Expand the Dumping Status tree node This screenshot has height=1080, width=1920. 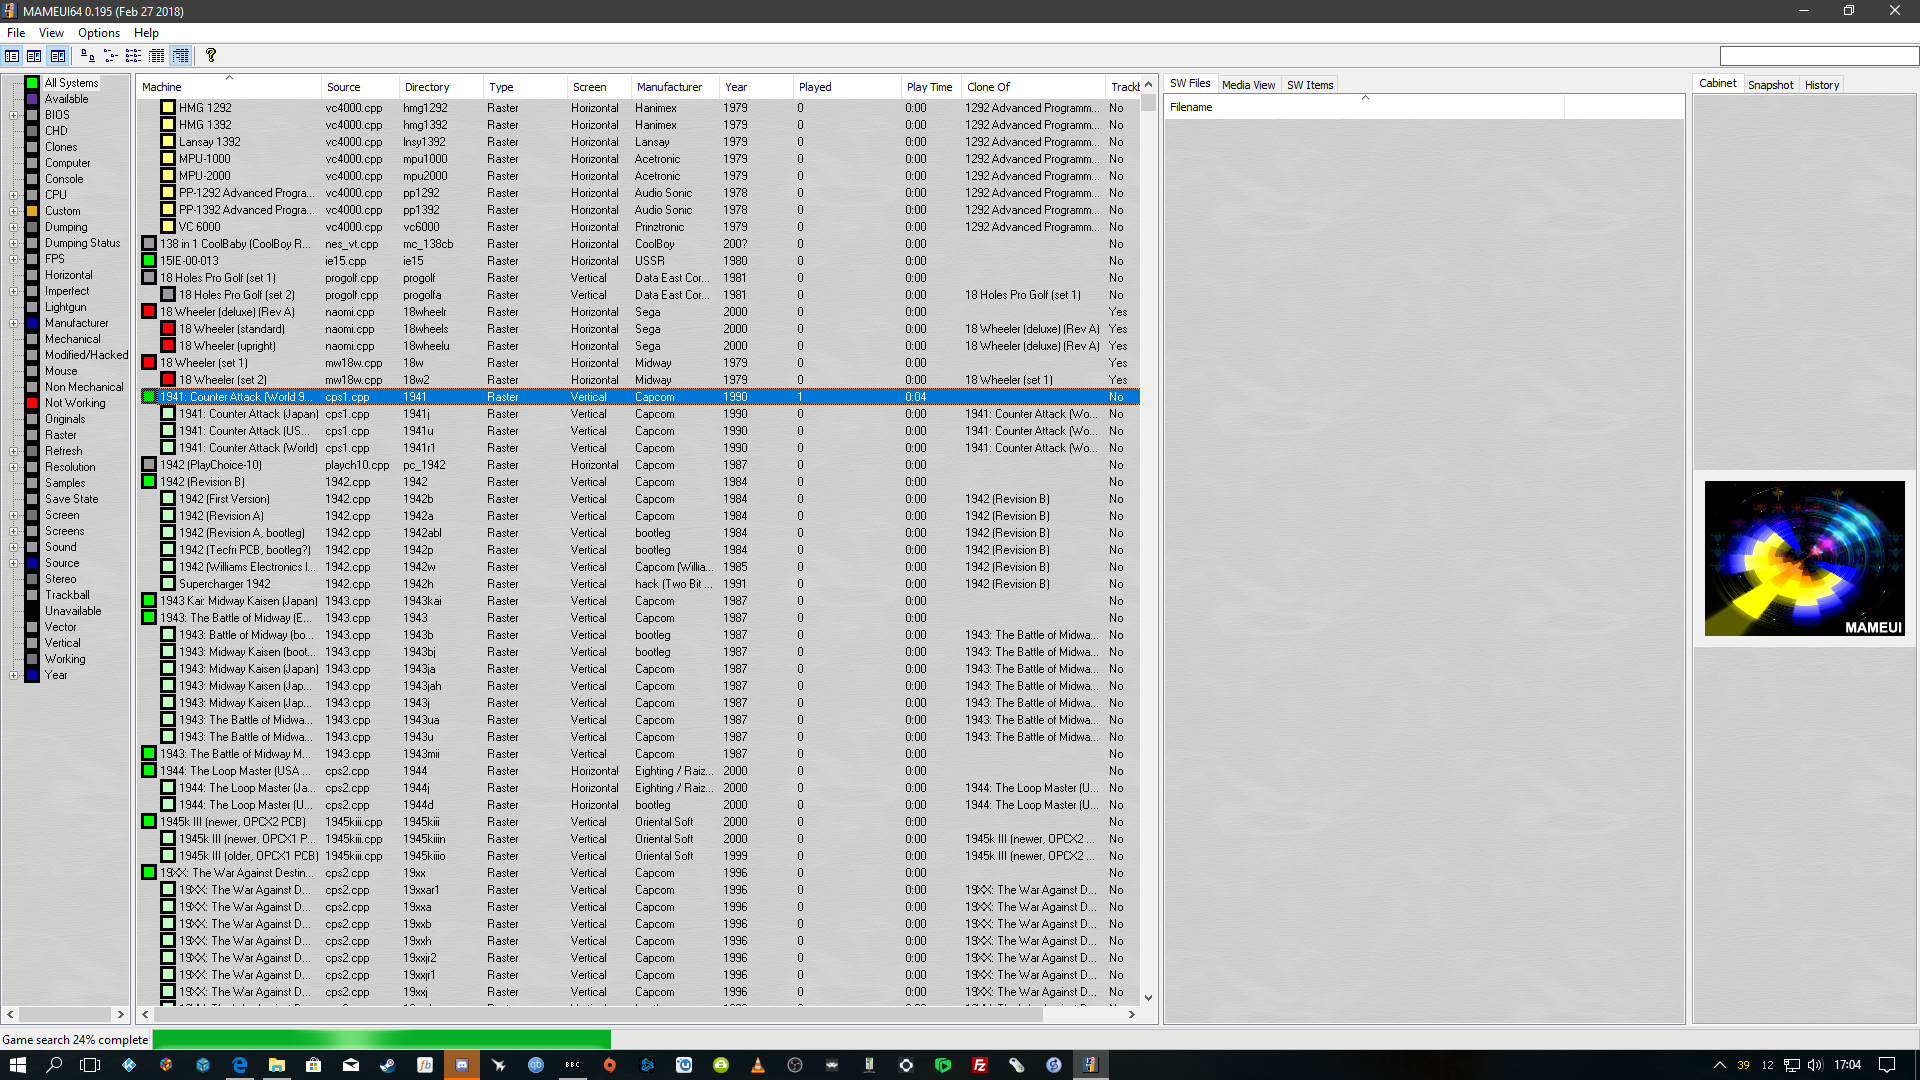[x=14, y=243]
